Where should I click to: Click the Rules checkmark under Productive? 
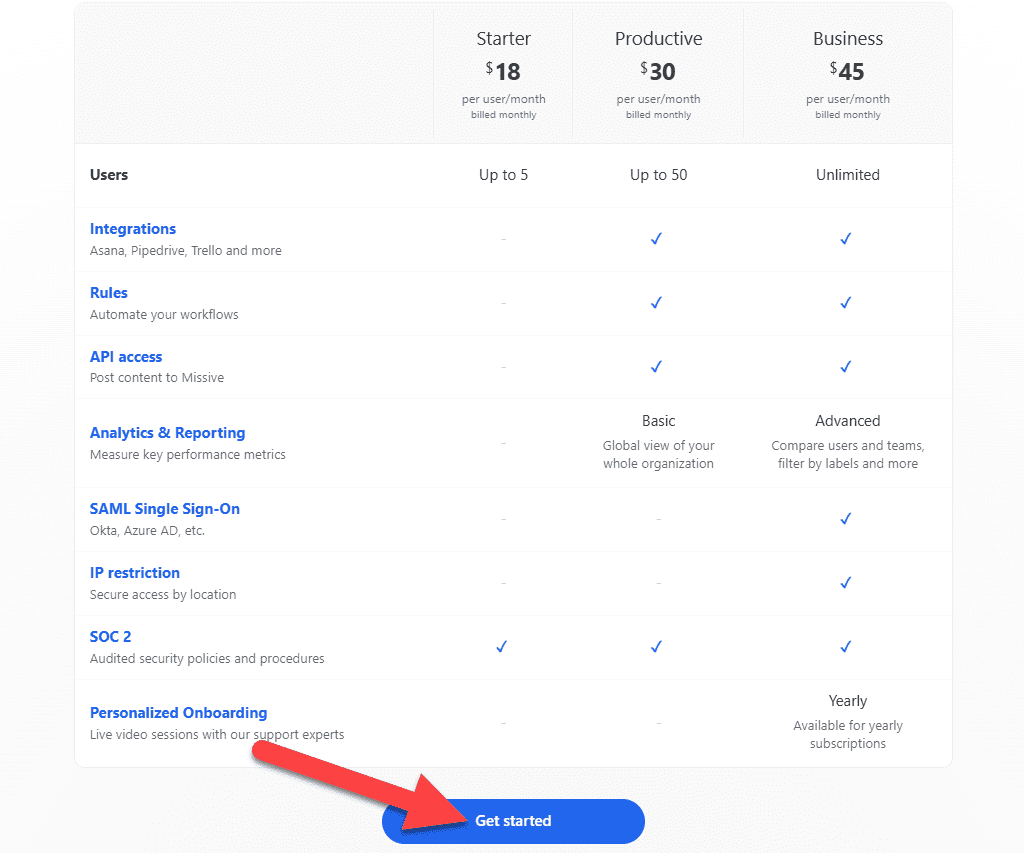pyautogui.click(x=656, y=302)
